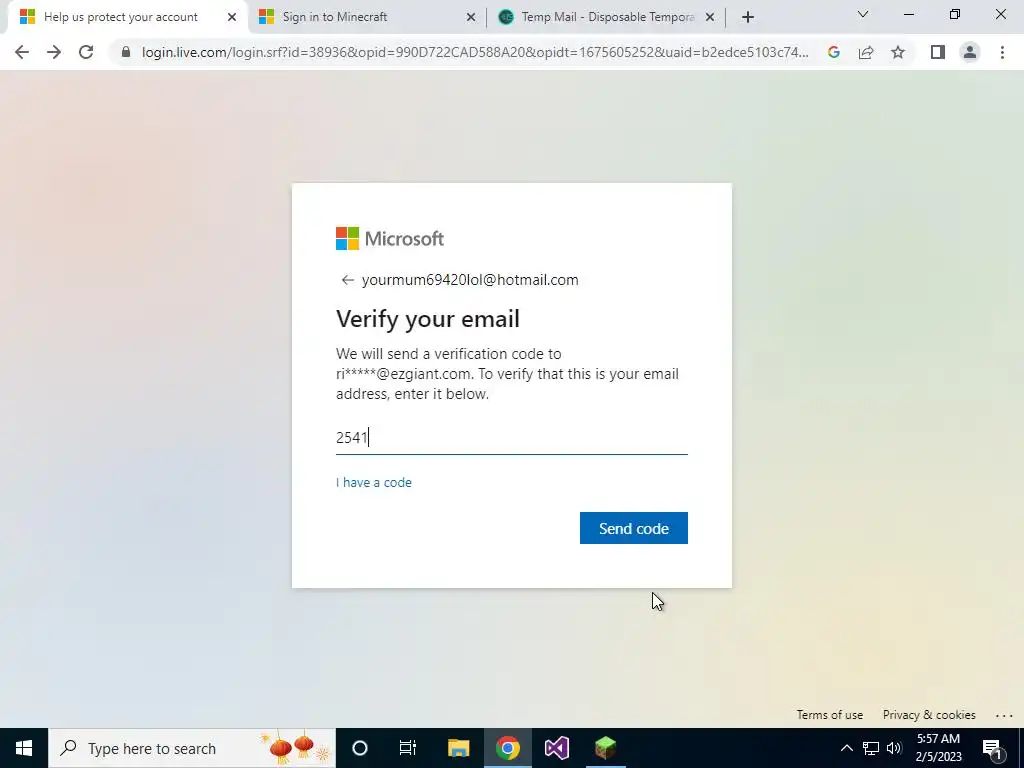Viewport: 1024px width, 768px height.
Task: Open the network status tray icon
Action: click(871, 748)
